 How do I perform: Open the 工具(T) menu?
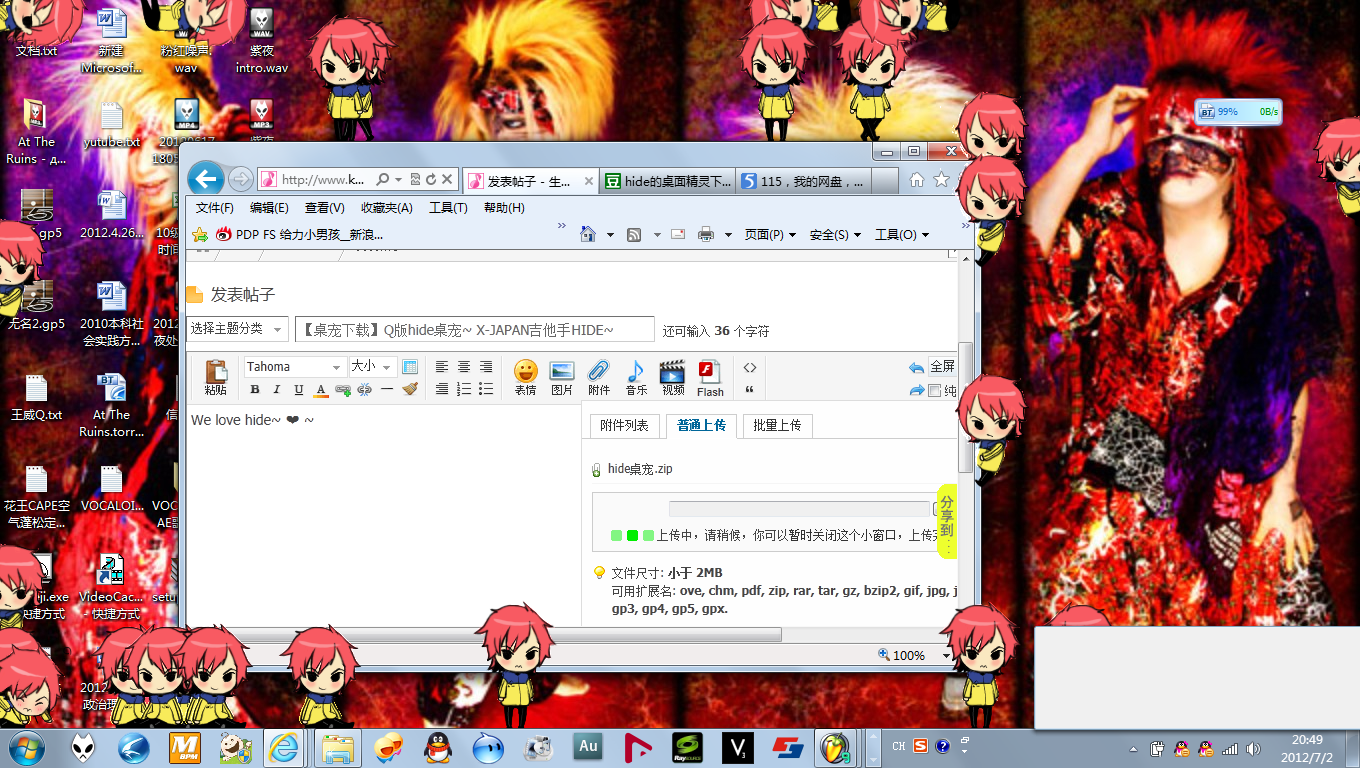[x=448, y=208]
